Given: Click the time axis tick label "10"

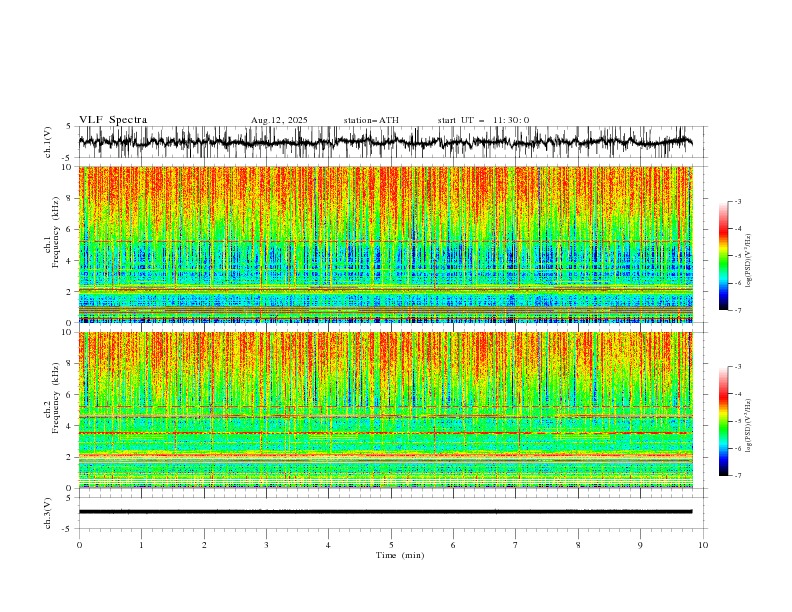Looking at the screenshot, I should (703, 545).
